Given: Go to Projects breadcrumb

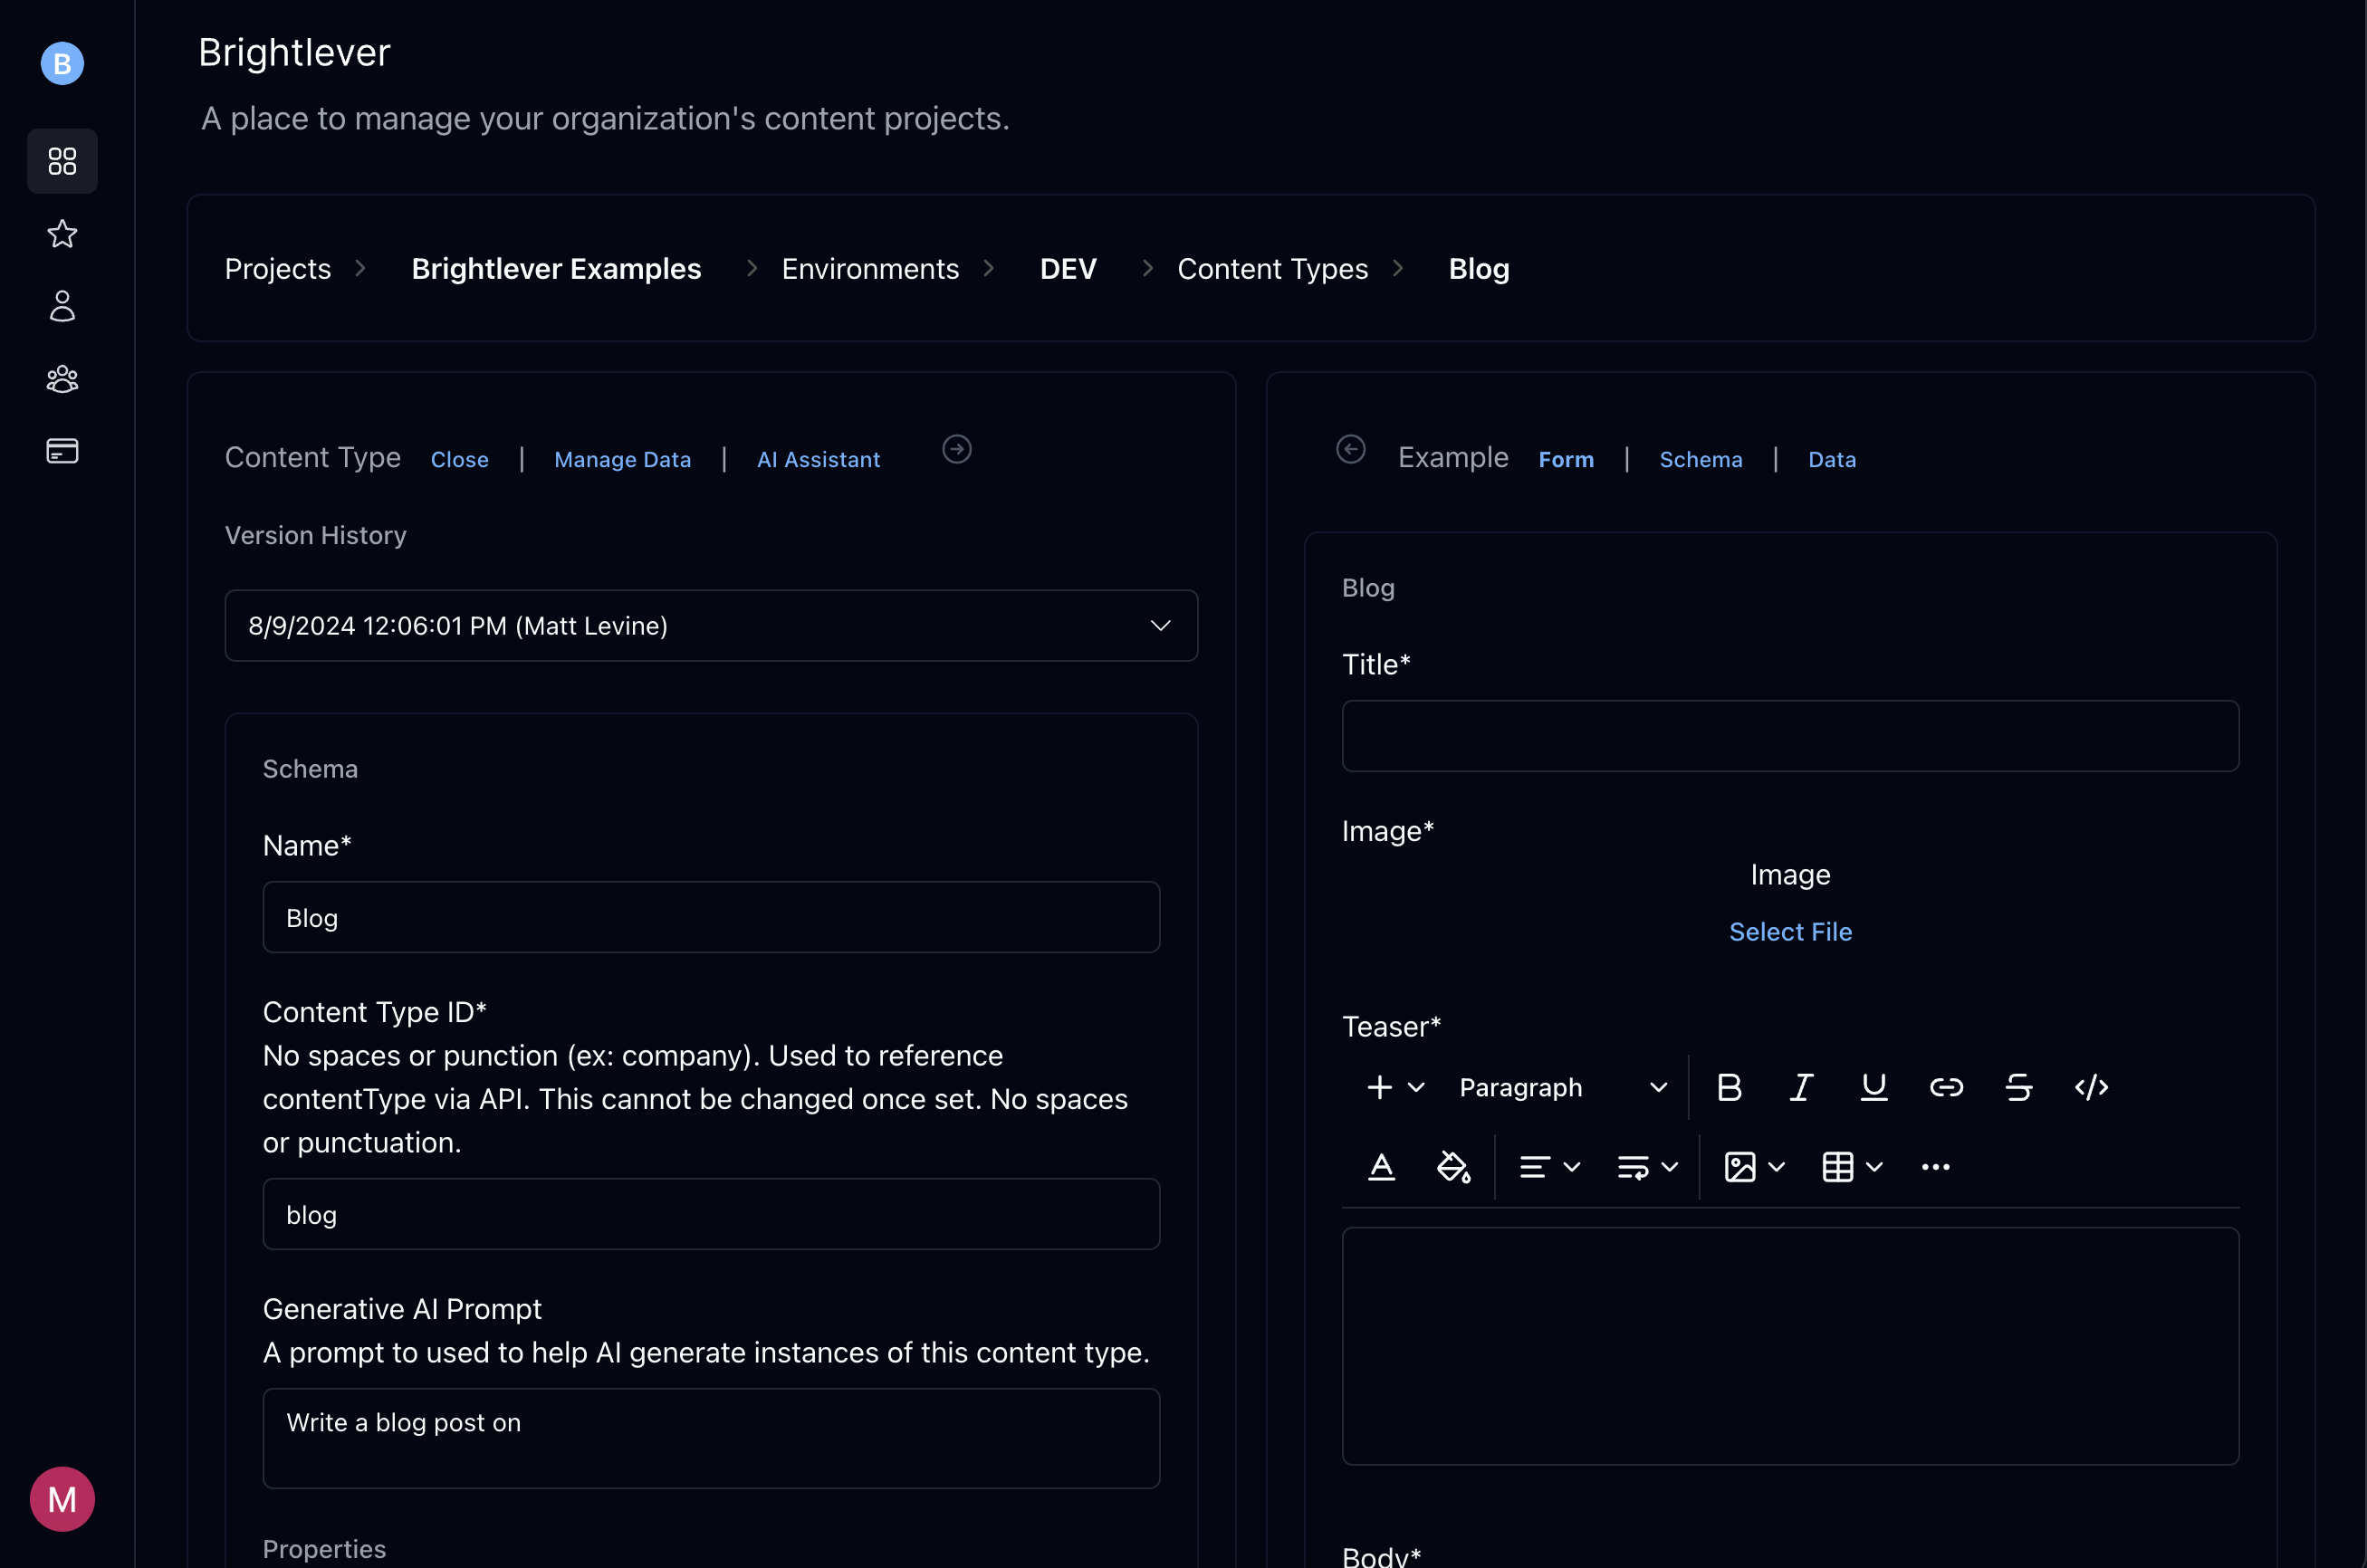Looking at the screenshot, I should coord(277,269).
